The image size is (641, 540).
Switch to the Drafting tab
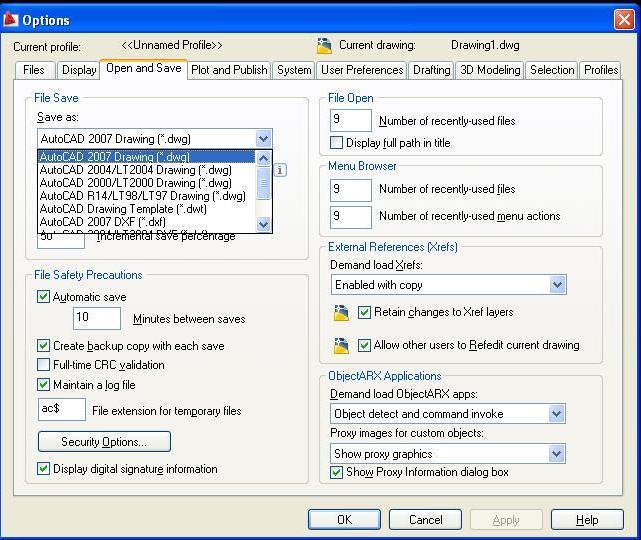point(432,70)
